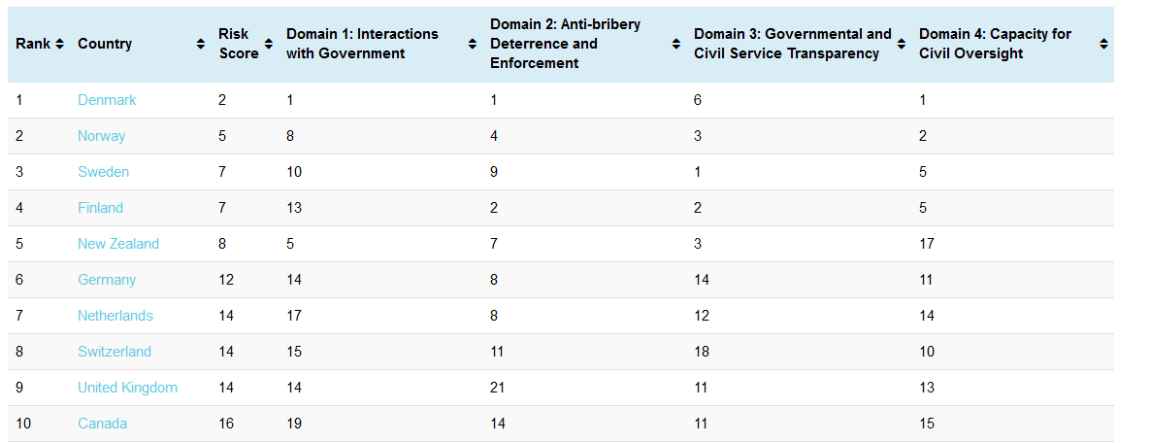Go to the Netherlands link
This screenshot has height=443, width=1150.
coord(115,316)
